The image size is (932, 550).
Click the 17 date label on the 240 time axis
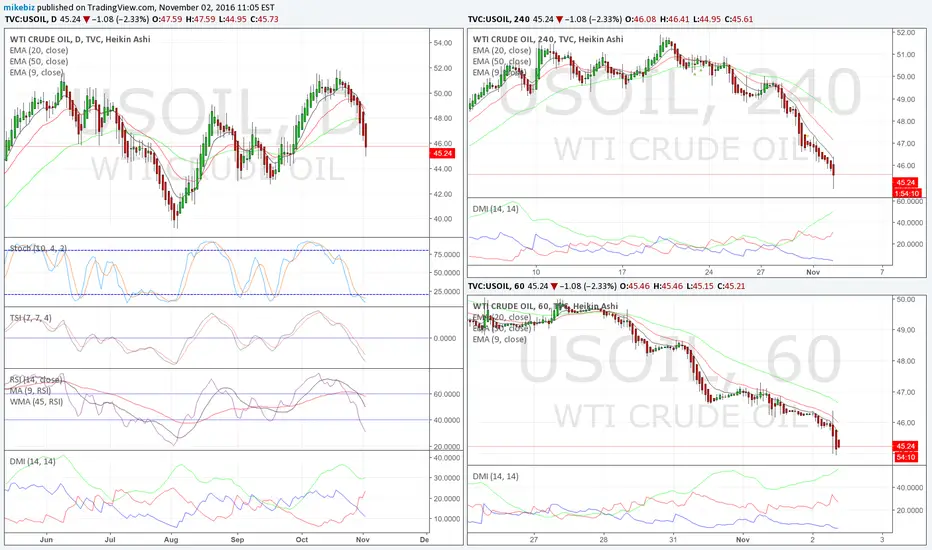pyautogui.click(x=622, y=272)
